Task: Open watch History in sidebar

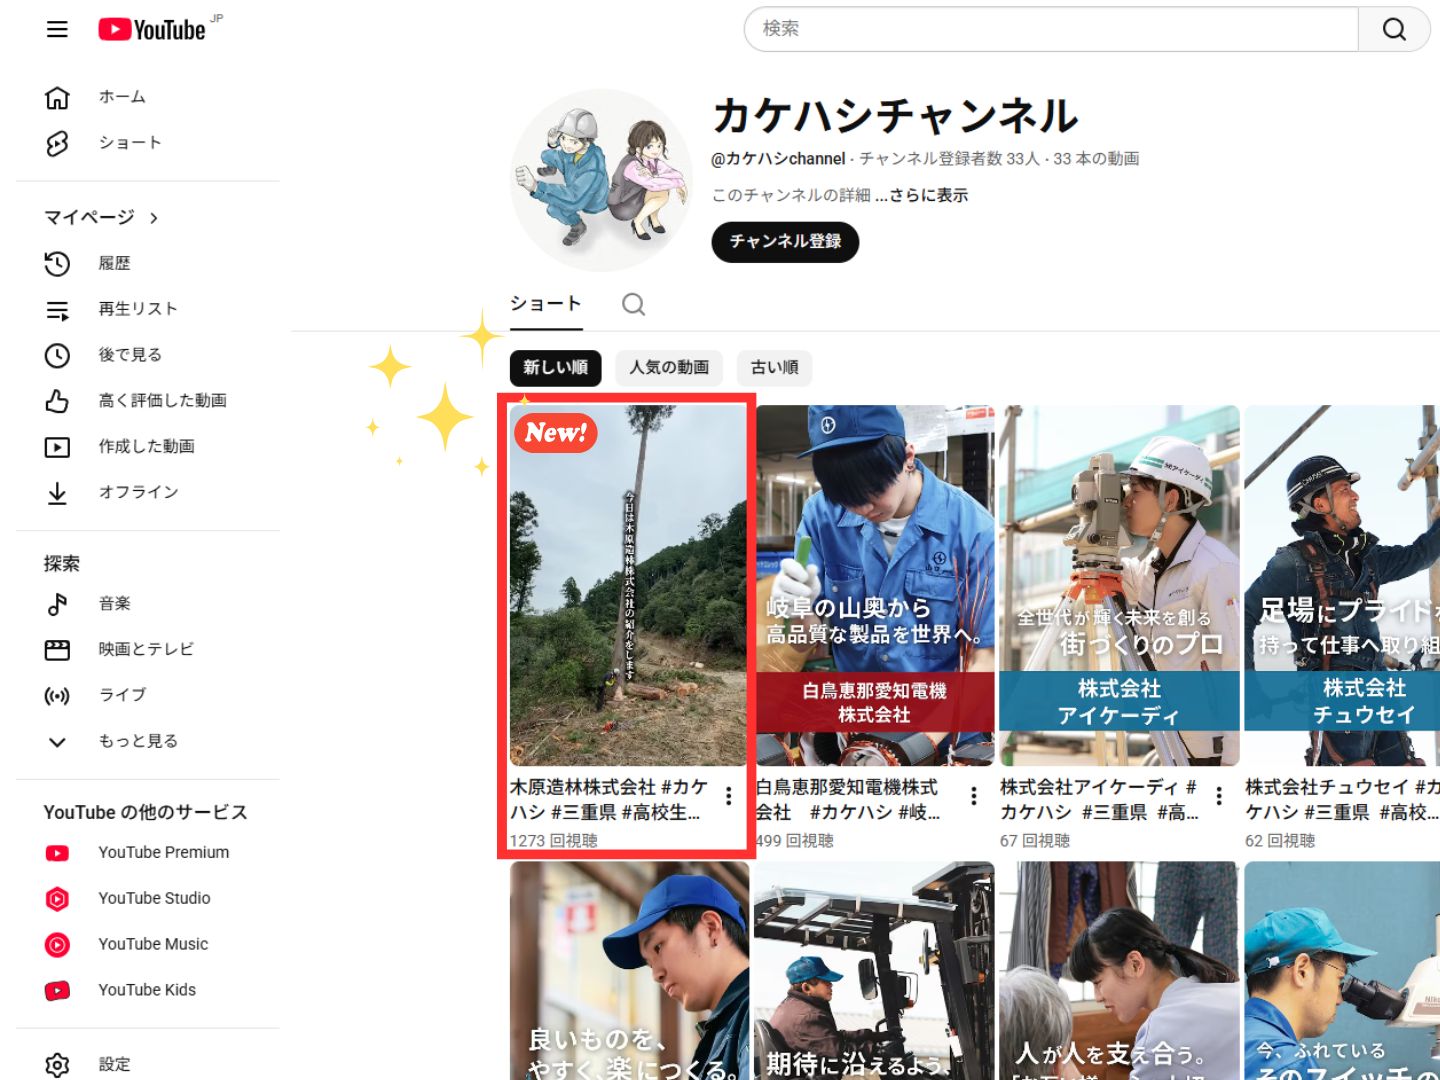Action: [114, 263]
